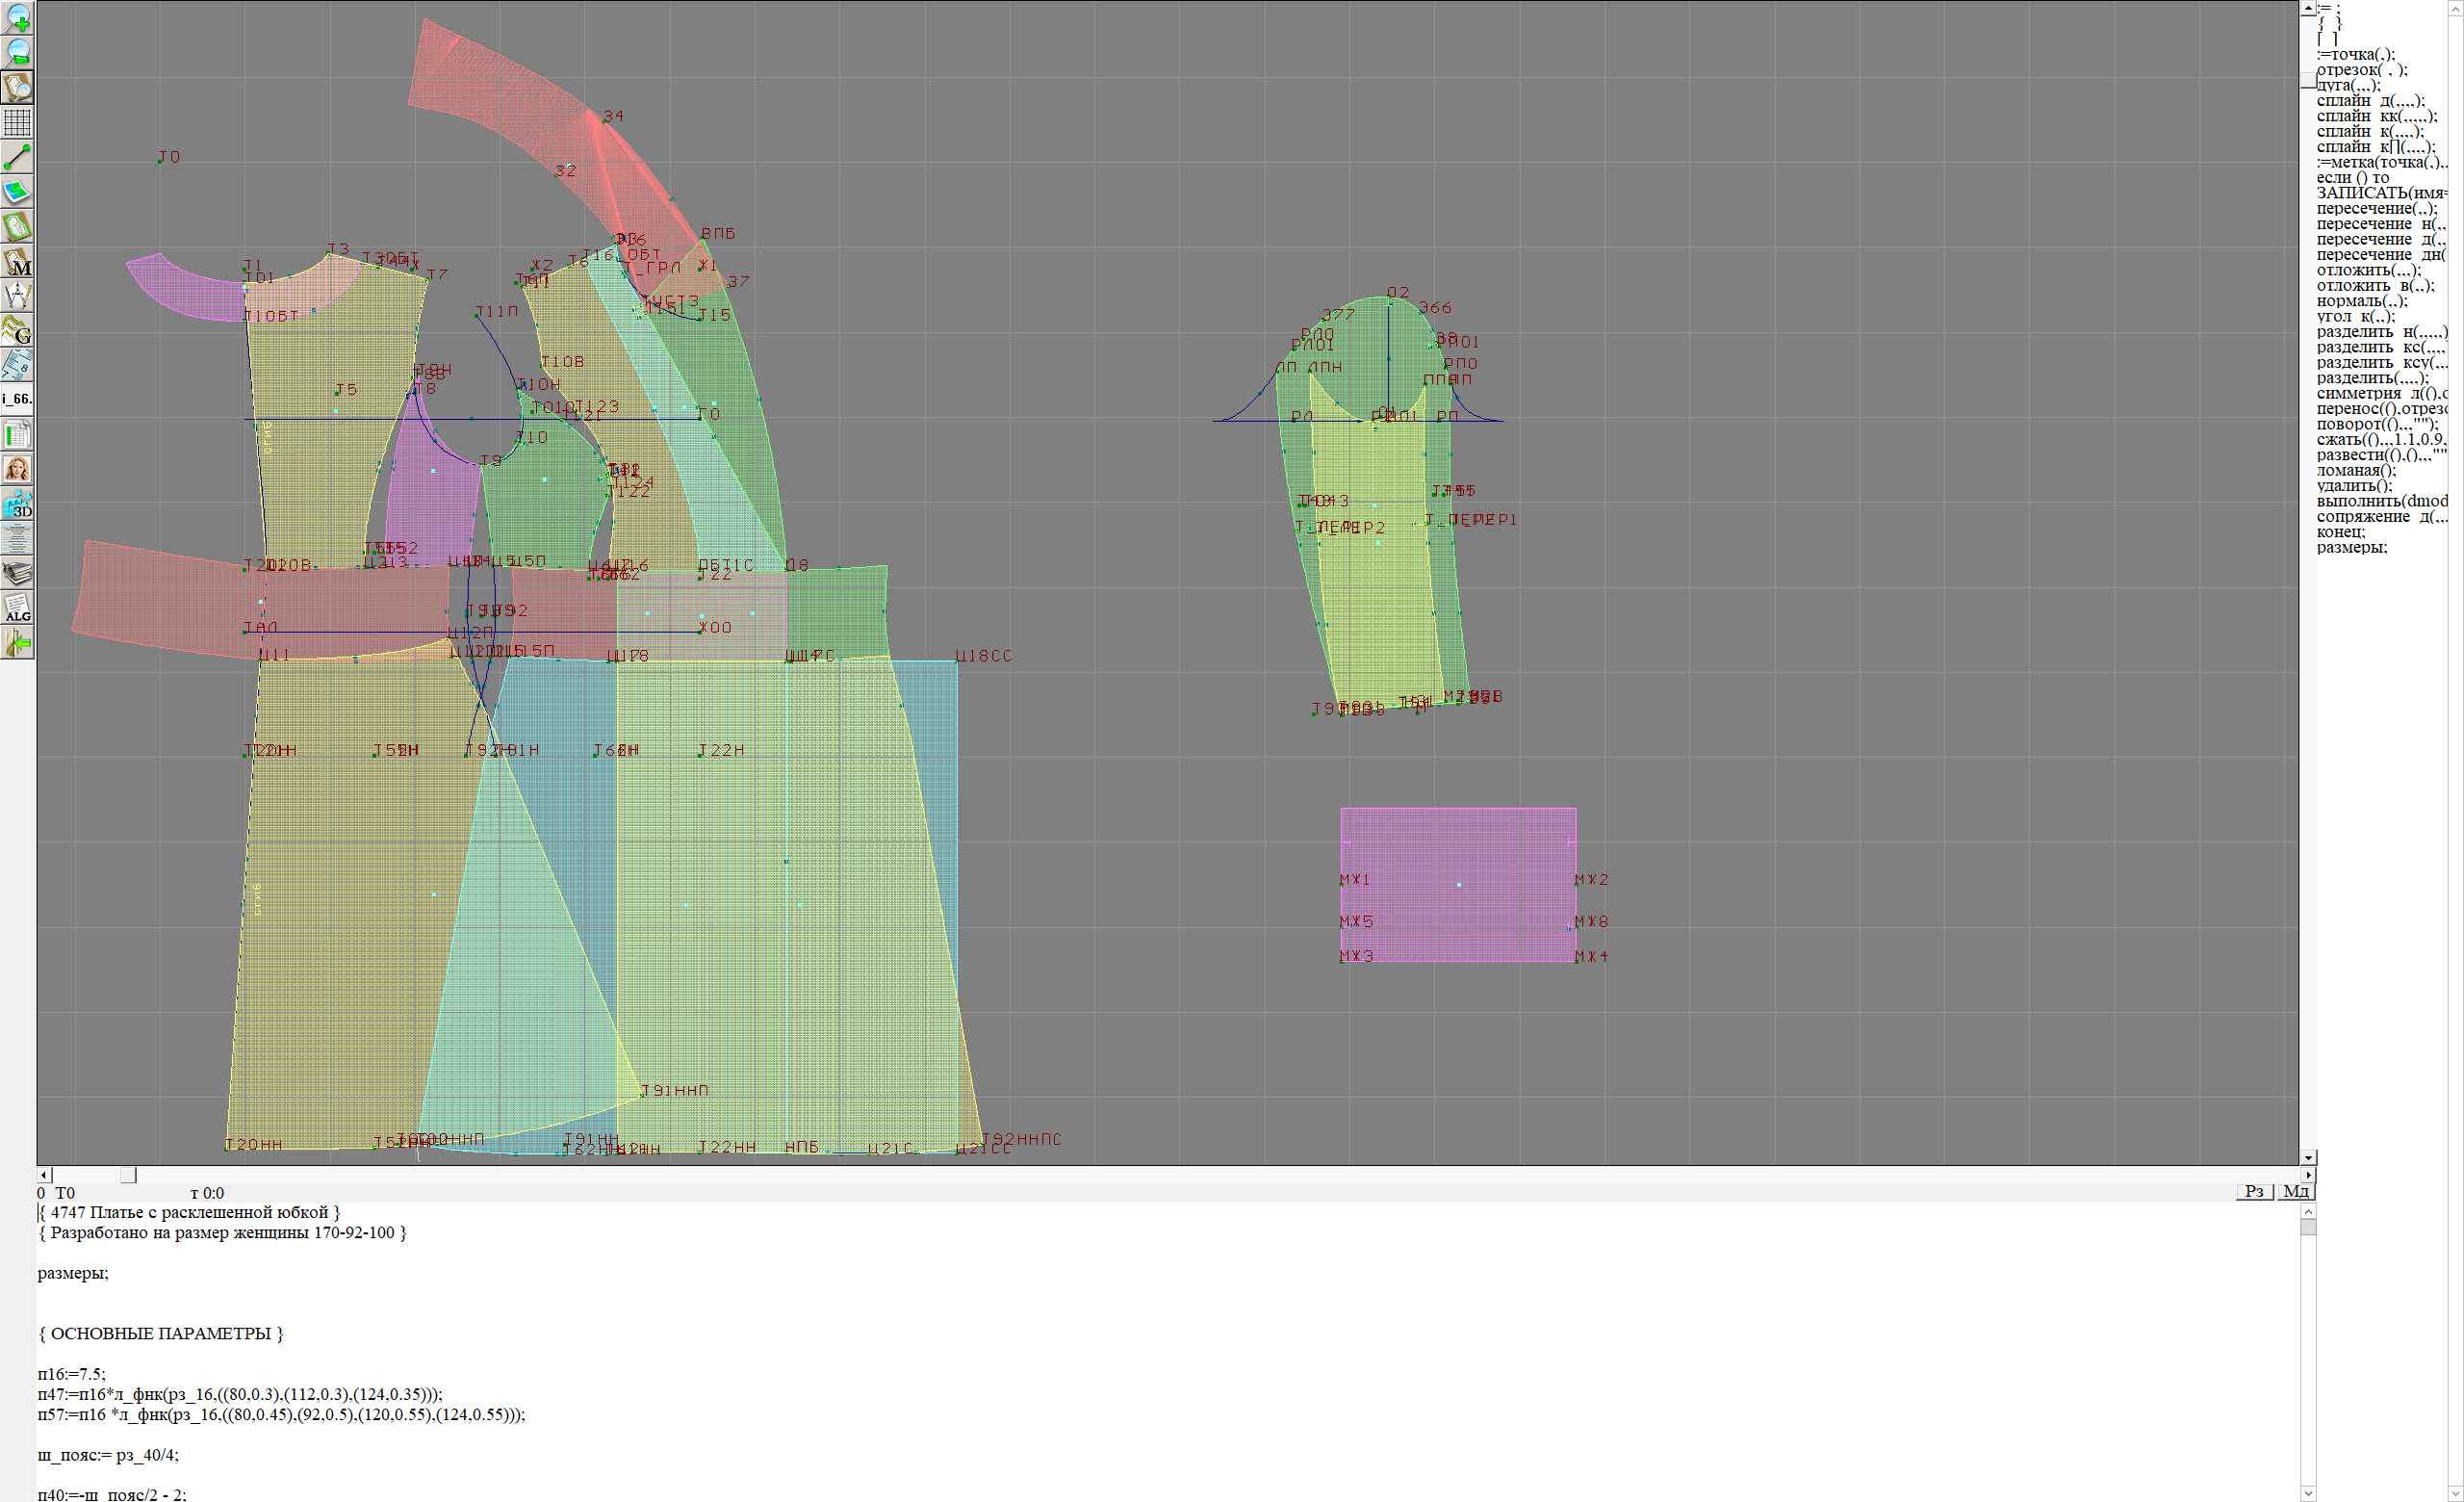2464x1502 pixels.
Task: Click in the script line 'п16:=7.5;'
Action: (x=71, y=1374)
